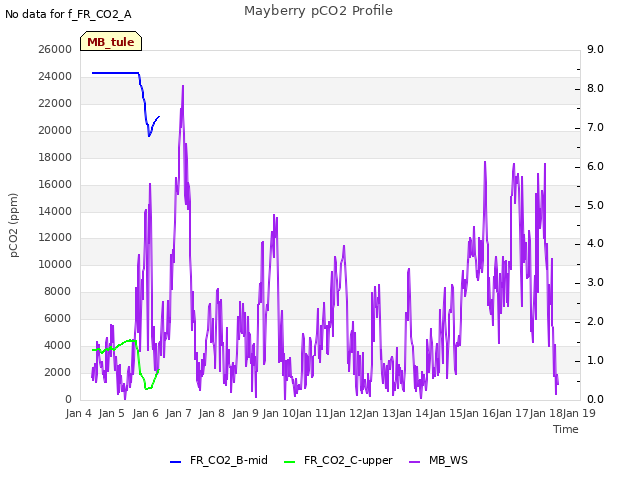Click the 20000 left axis value
Image resolution: width=640 pixels, height=480 pixels.
pos(55,130)
